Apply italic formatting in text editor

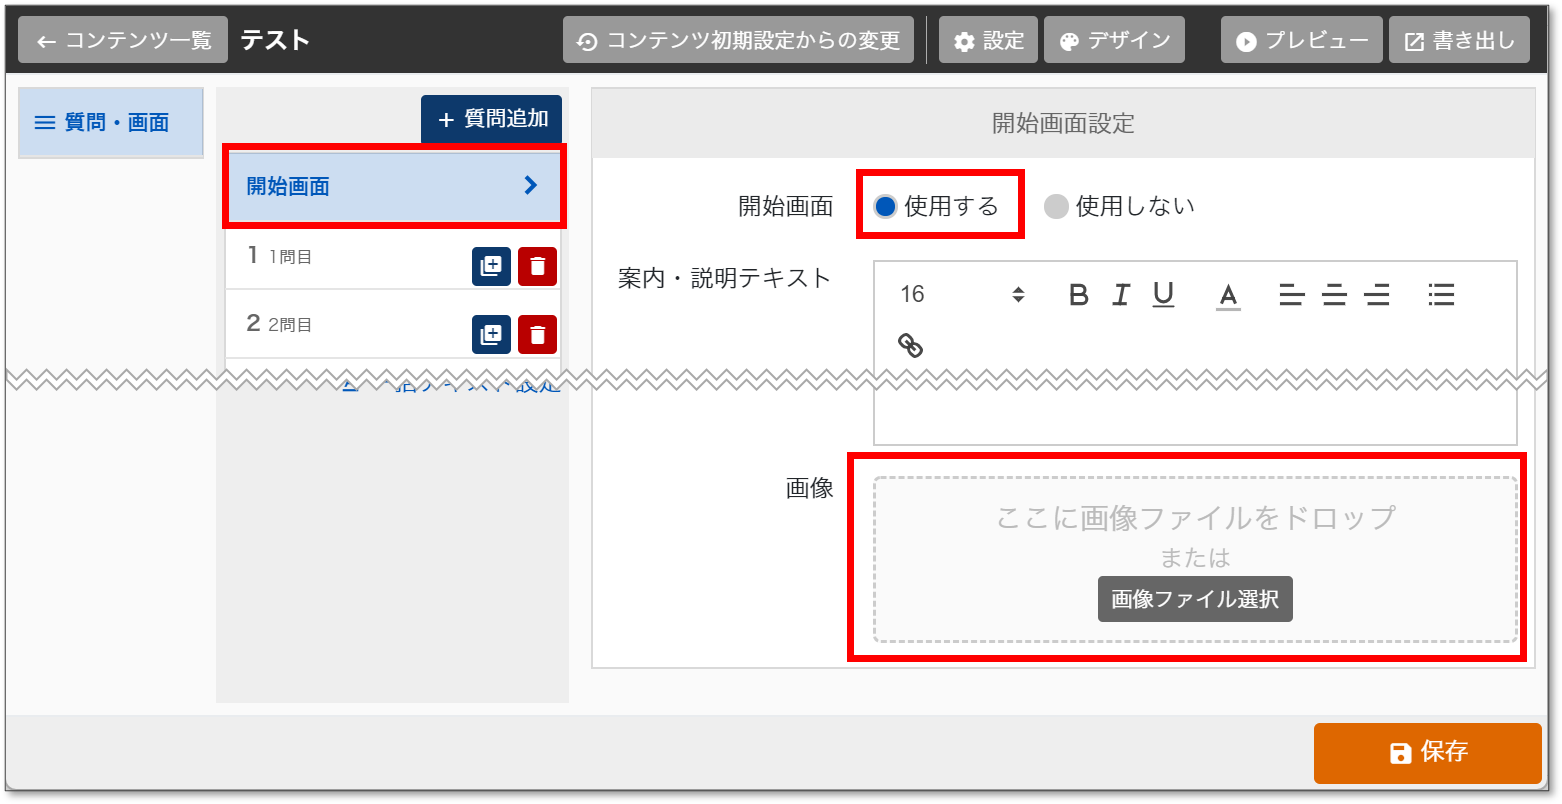[x=1121, y=295]
